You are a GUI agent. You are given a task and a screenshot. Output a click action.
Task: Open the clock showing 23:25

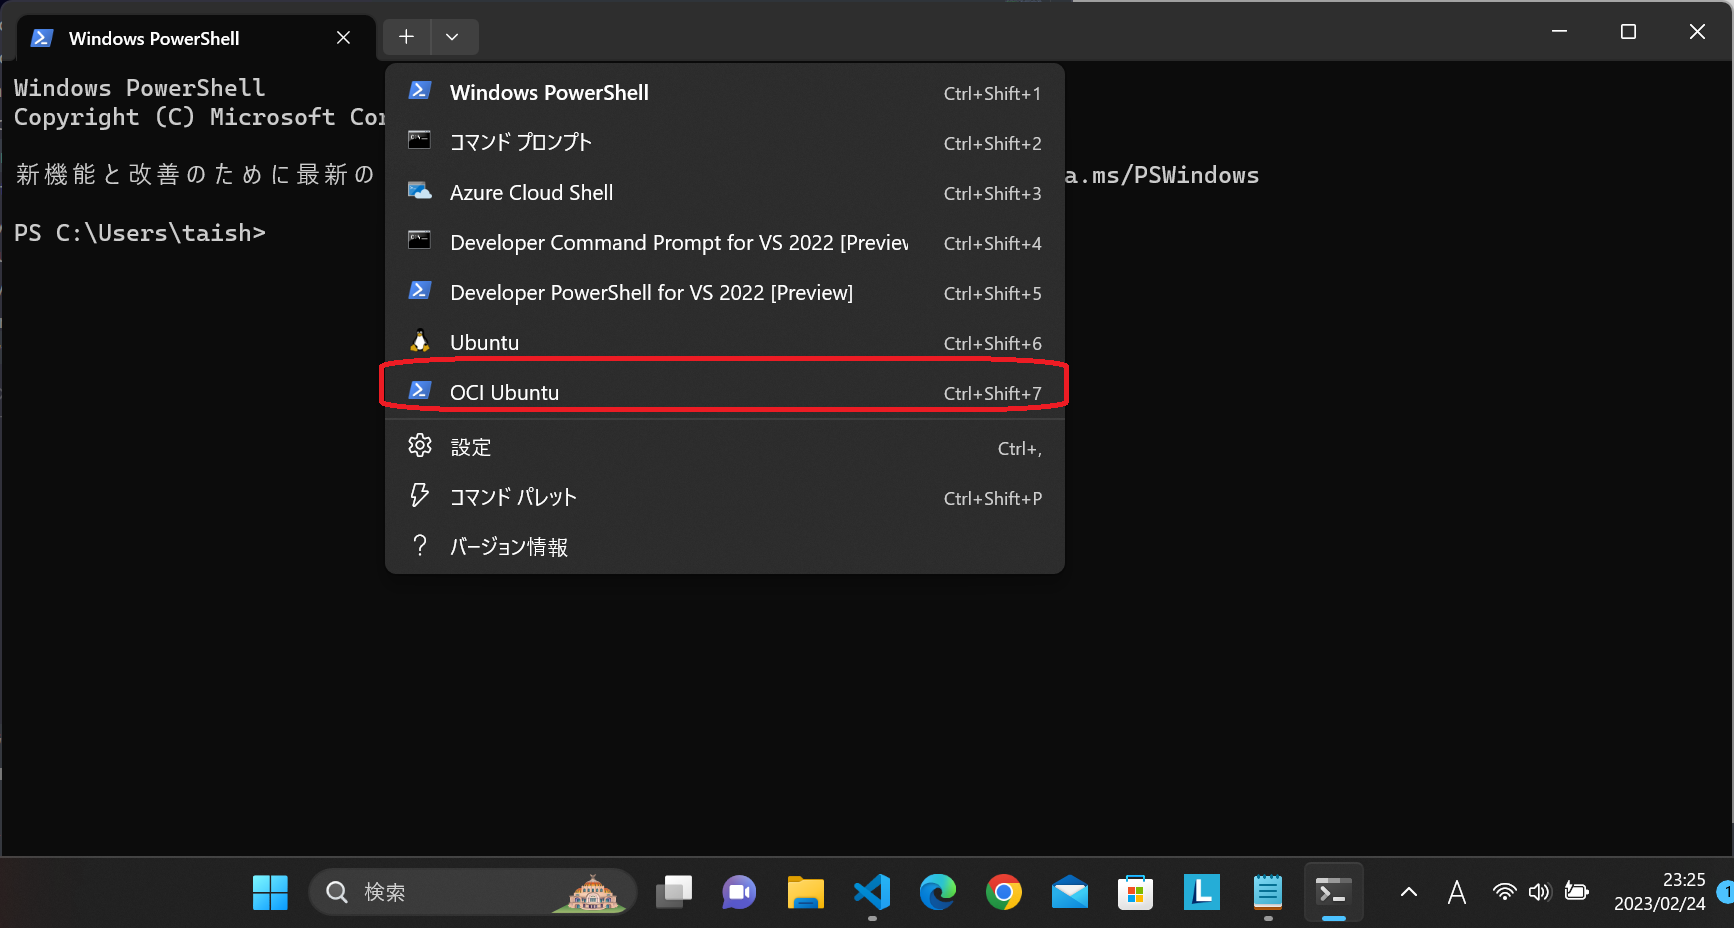[x=1660, y=891]
